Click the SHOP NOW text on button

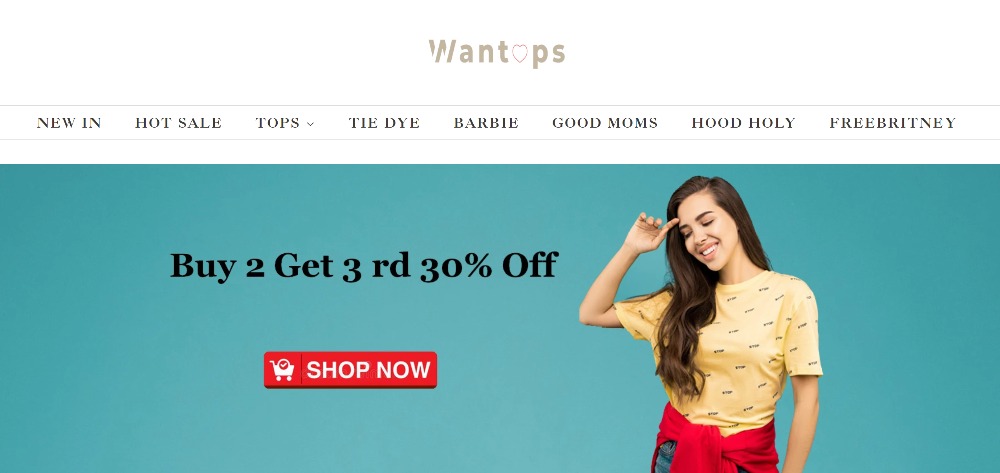369,370
